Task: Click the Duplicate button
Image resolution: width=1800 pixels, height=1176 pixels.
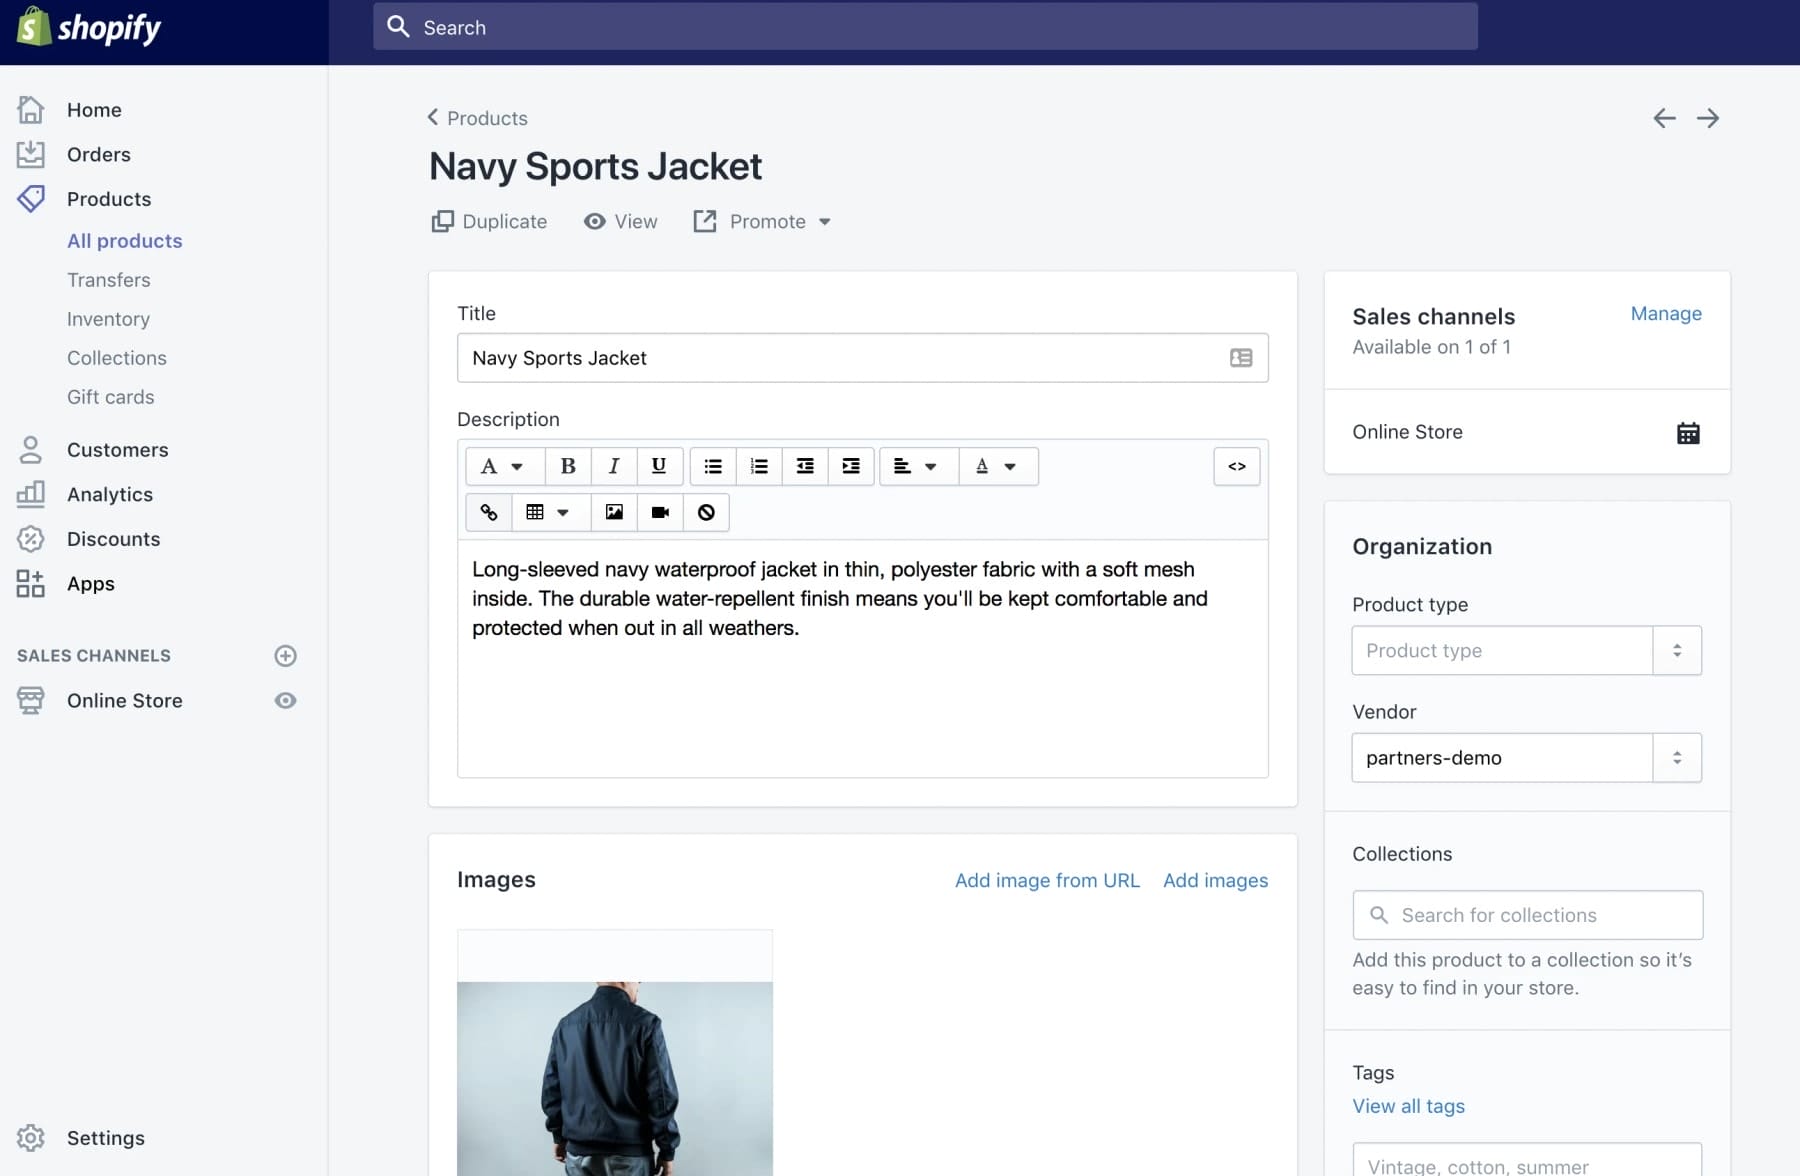Action: pos(489,221)
